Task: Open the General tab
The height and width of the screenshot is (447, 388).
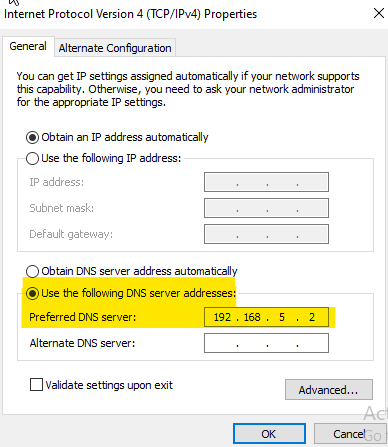Action: tap(28, 46)
